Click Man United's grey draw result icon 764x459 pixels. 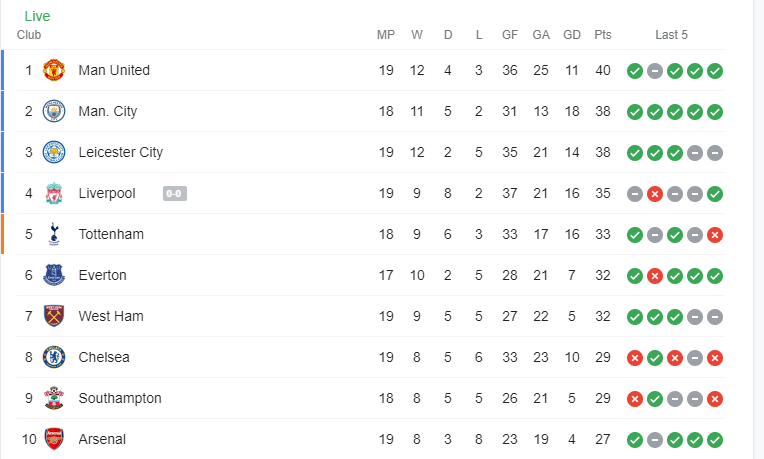tap(655, 71)
